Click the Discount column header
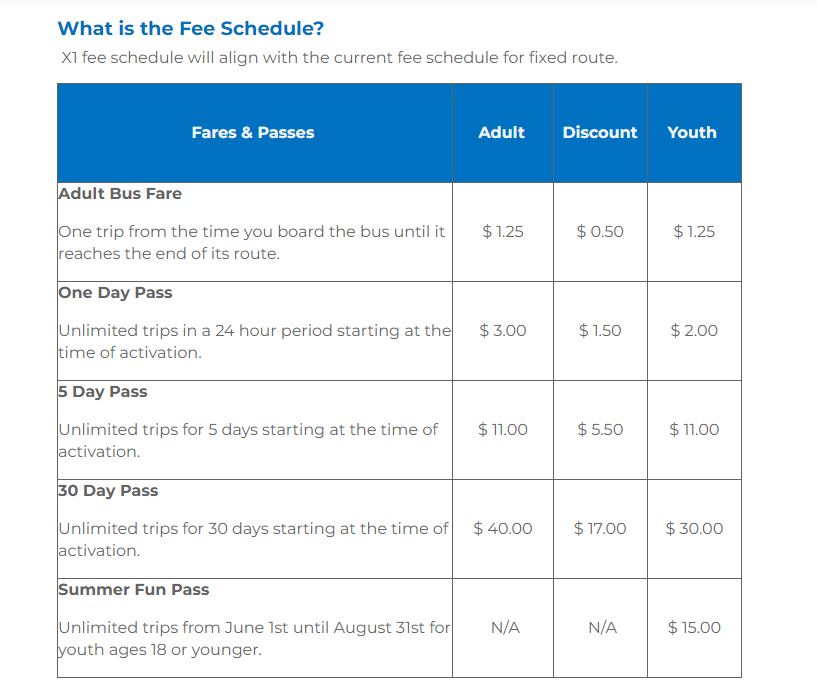This screenshot has height=696, width=817. click(600, 132)
